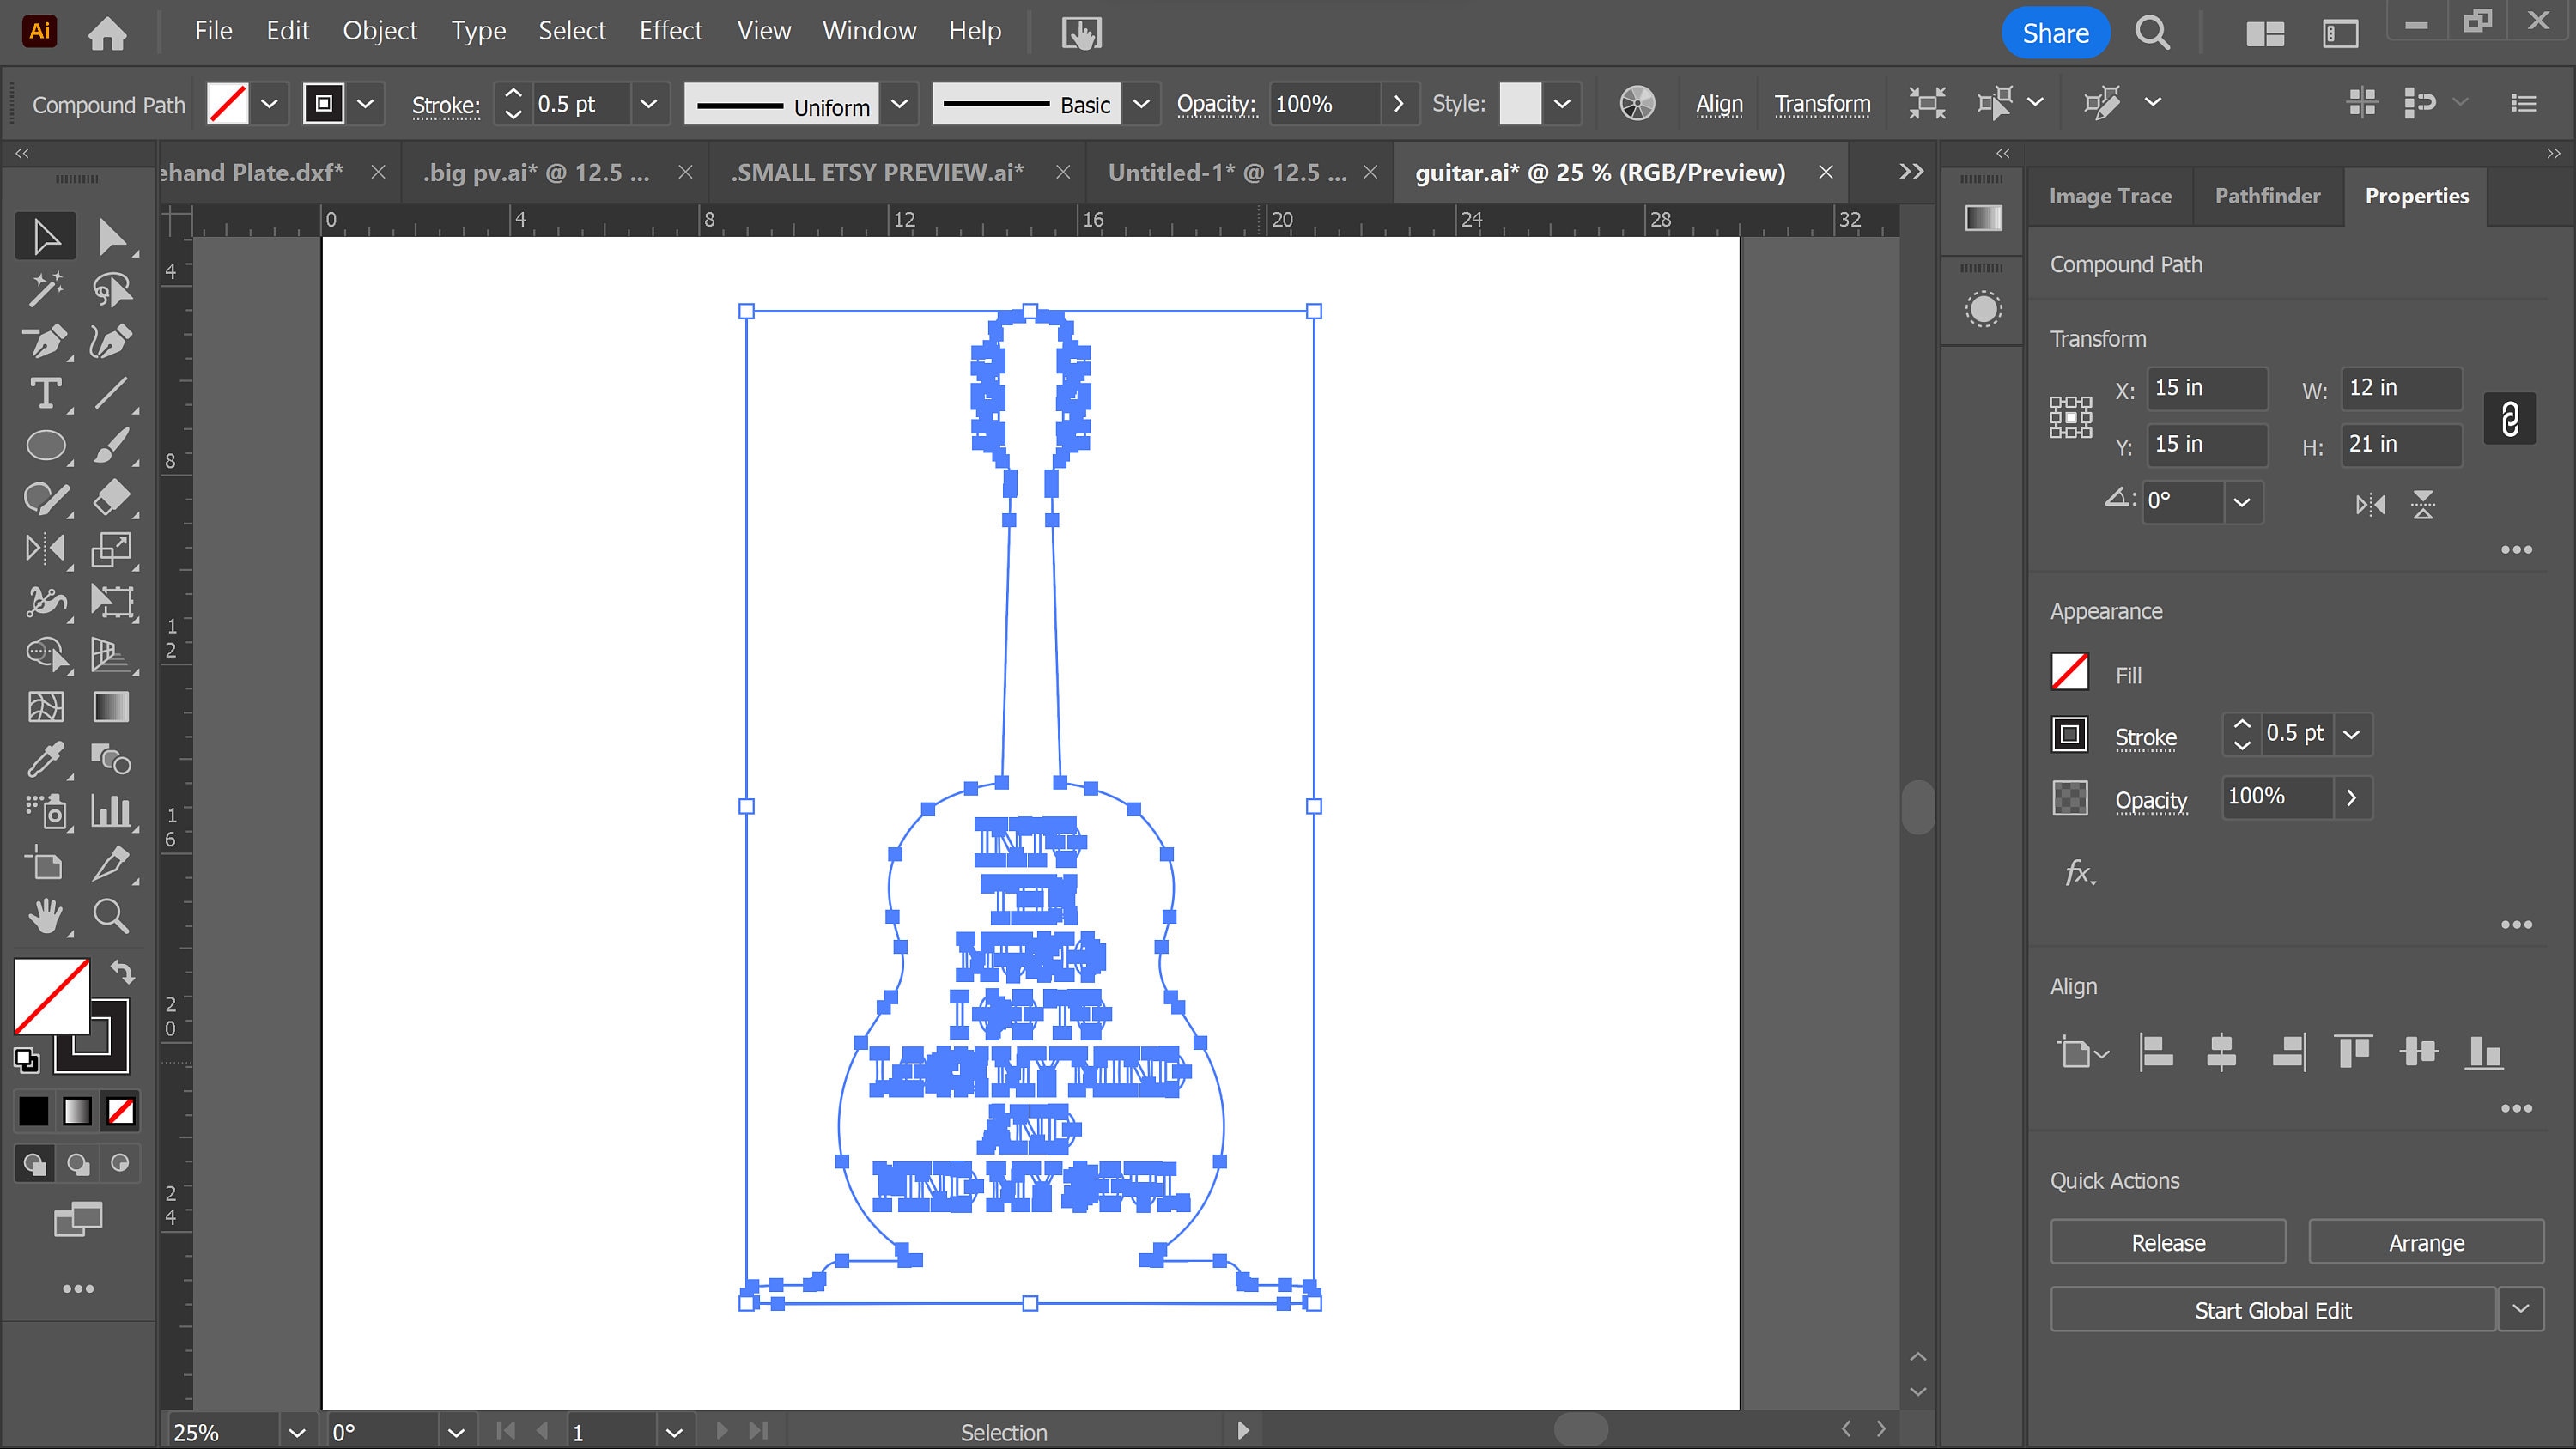Pick the Zoom tool

[x=112, y=916]
